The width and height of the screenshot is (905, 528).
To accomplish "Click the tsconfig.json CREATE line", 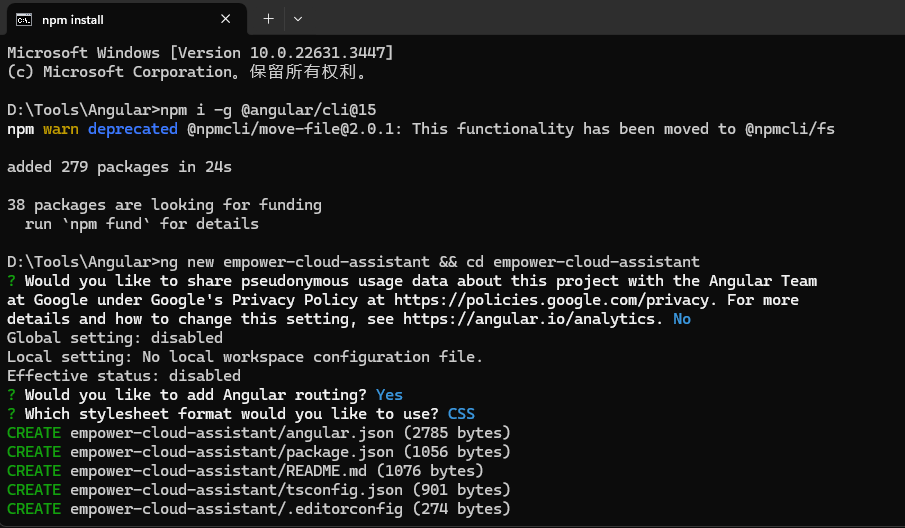I will click(258, 490).
